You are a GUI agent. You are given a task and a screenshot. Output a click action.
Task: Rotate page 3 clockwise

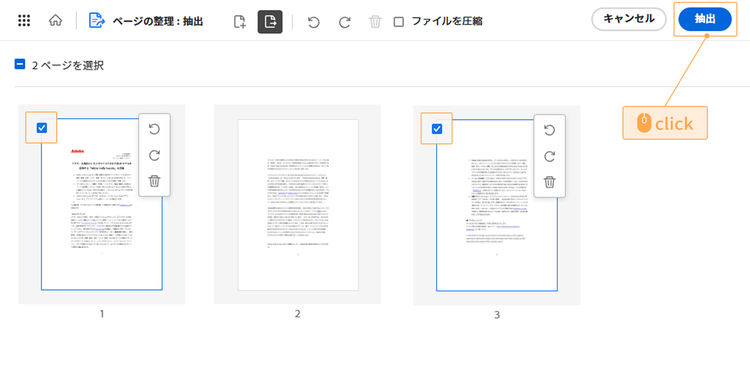click(x=550, y=156)
